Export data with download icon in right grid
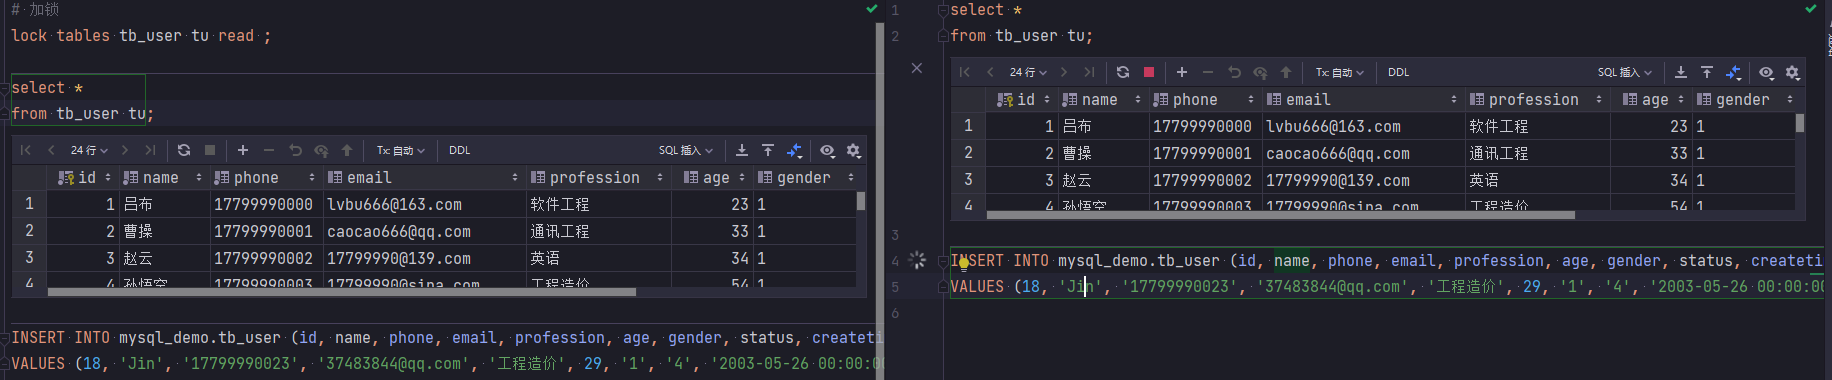 click(x=1681, y=72)
